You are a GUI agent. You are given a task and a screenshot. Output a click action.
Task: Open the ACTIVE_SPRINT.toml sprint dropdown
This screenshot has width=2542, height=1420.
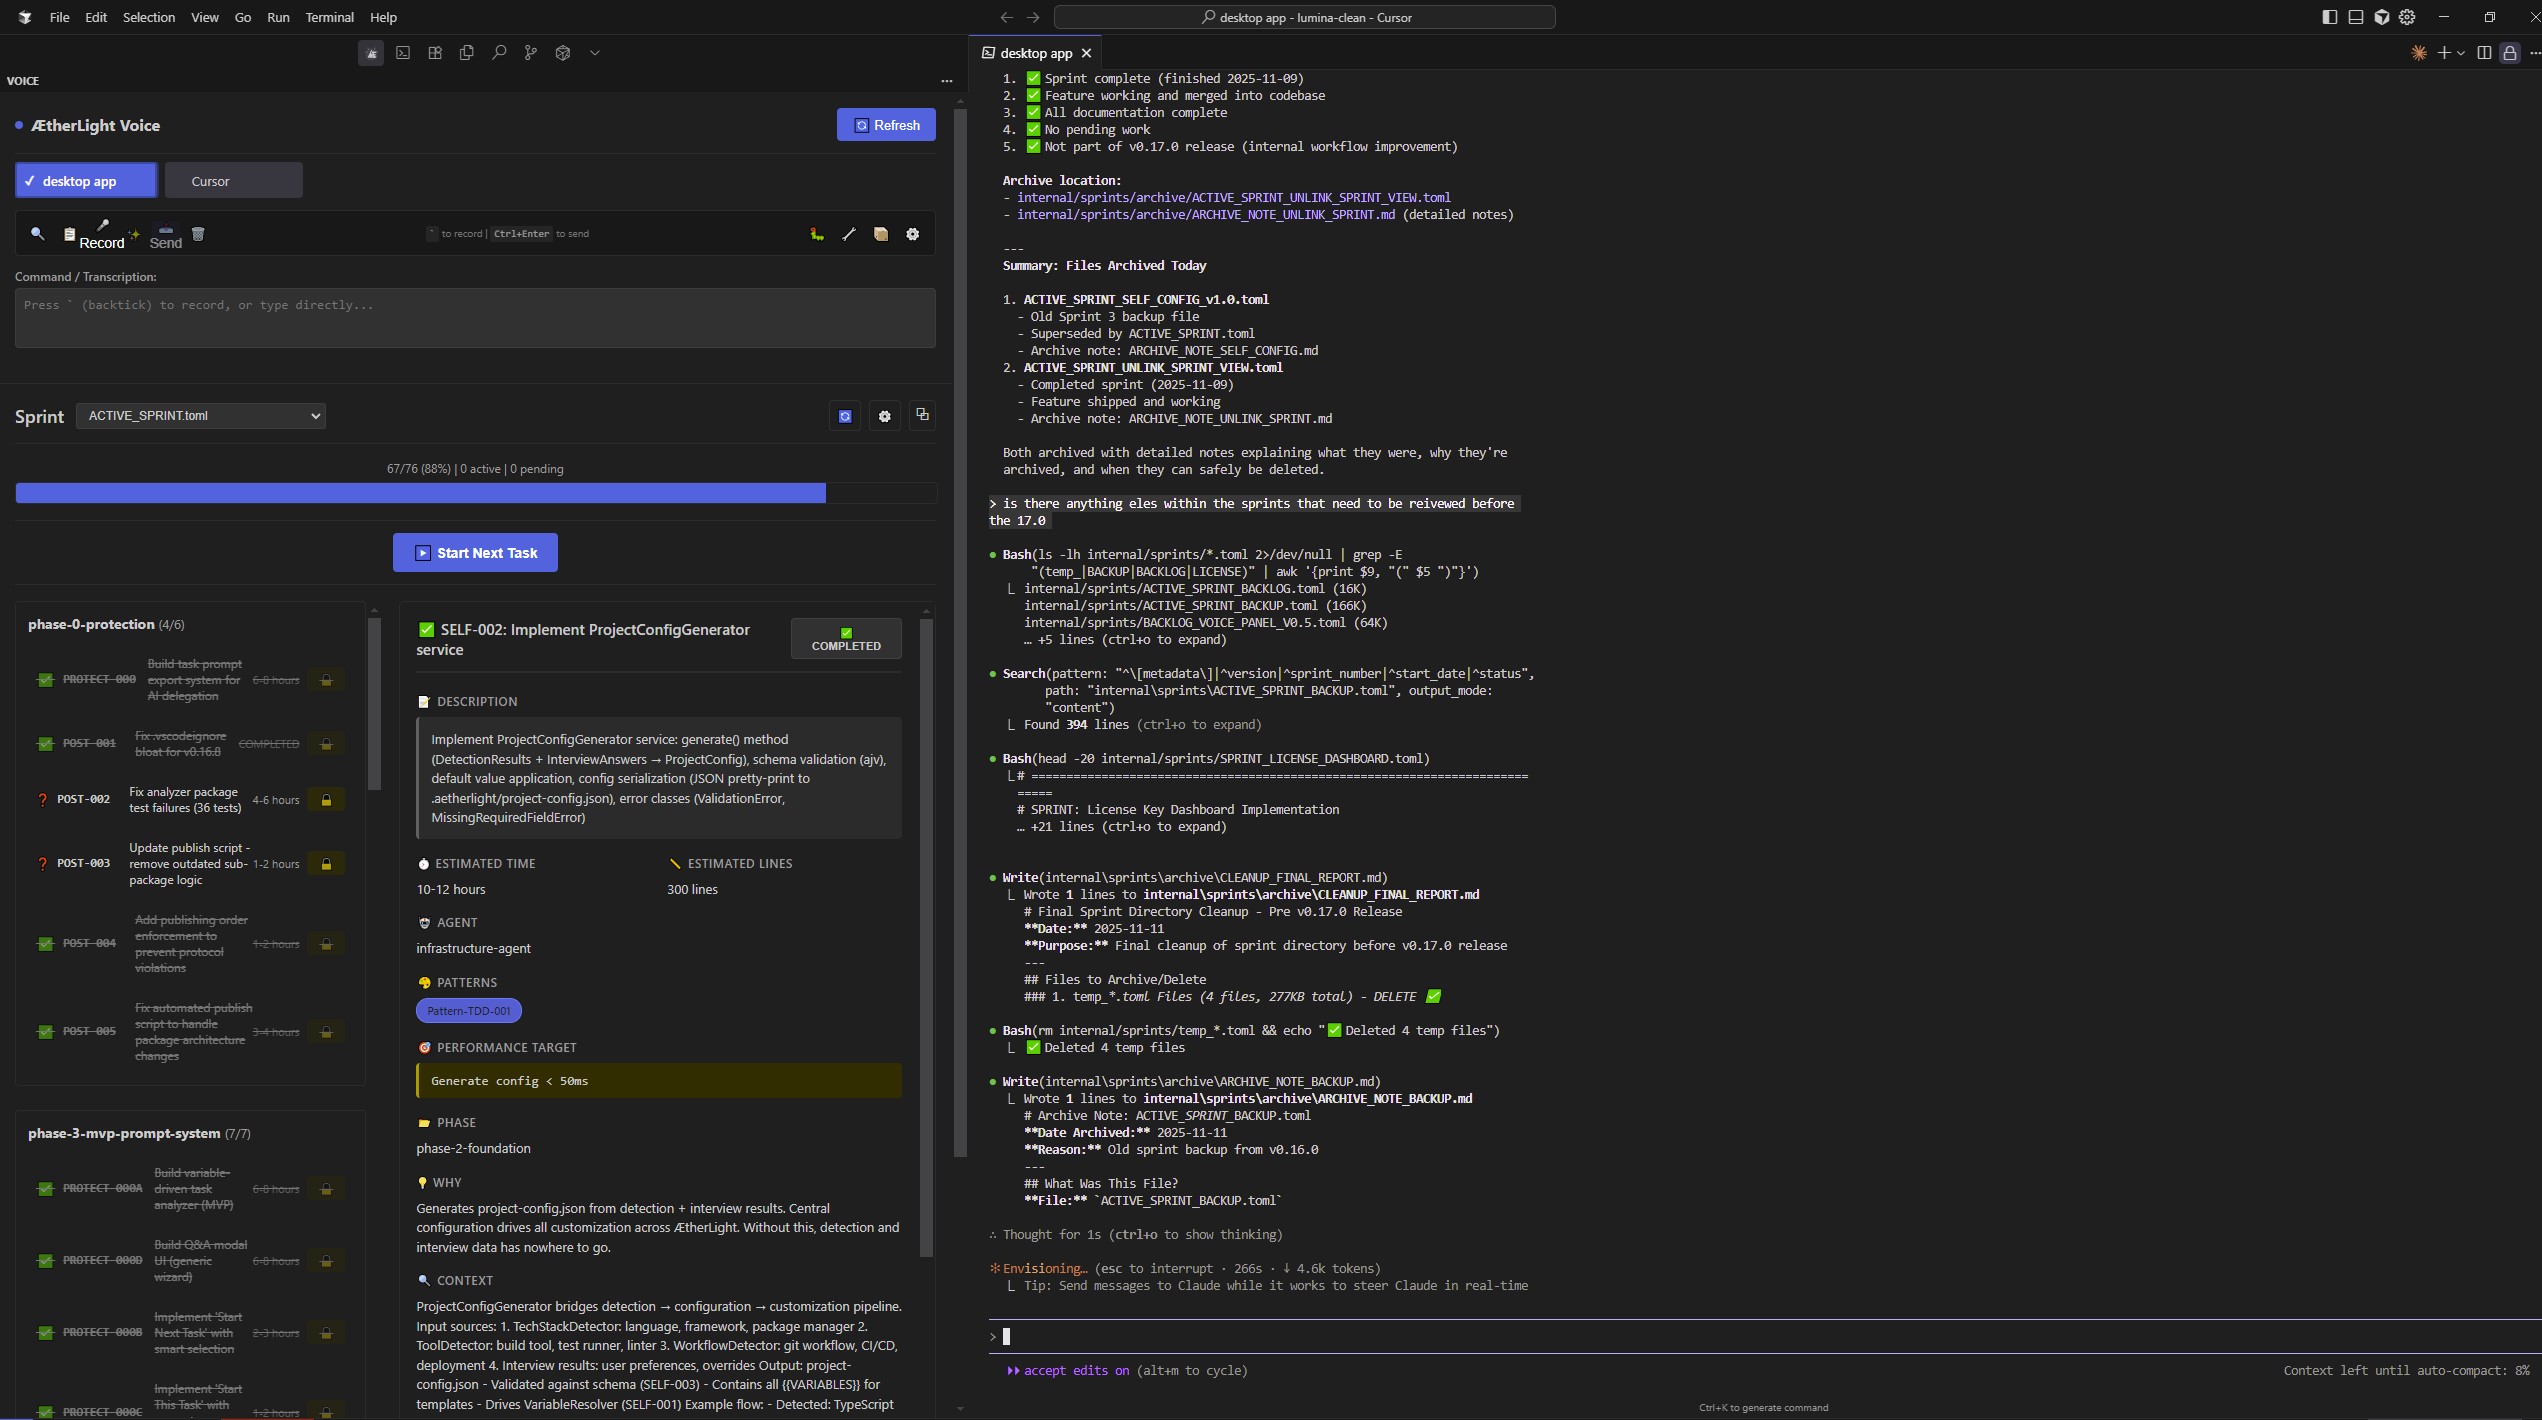point(201,415)
